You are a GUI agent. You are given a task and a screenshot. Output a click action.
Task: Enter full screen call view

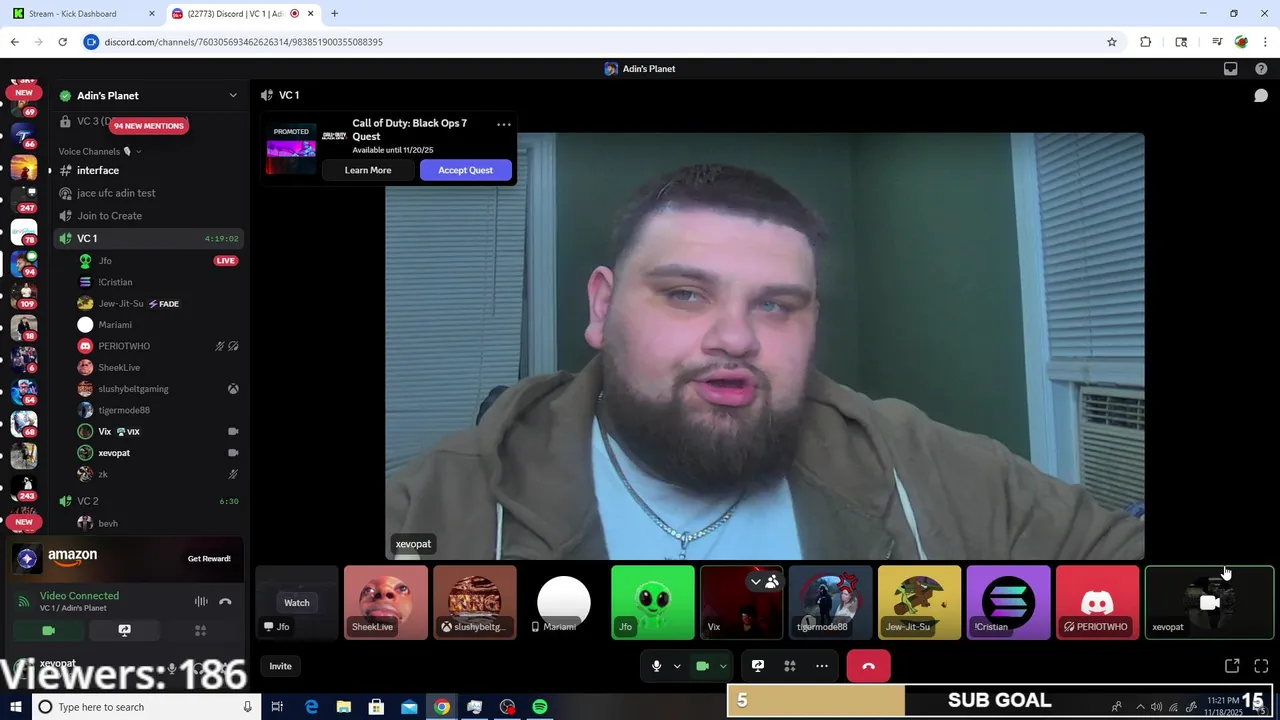(x=1261, y=666)
